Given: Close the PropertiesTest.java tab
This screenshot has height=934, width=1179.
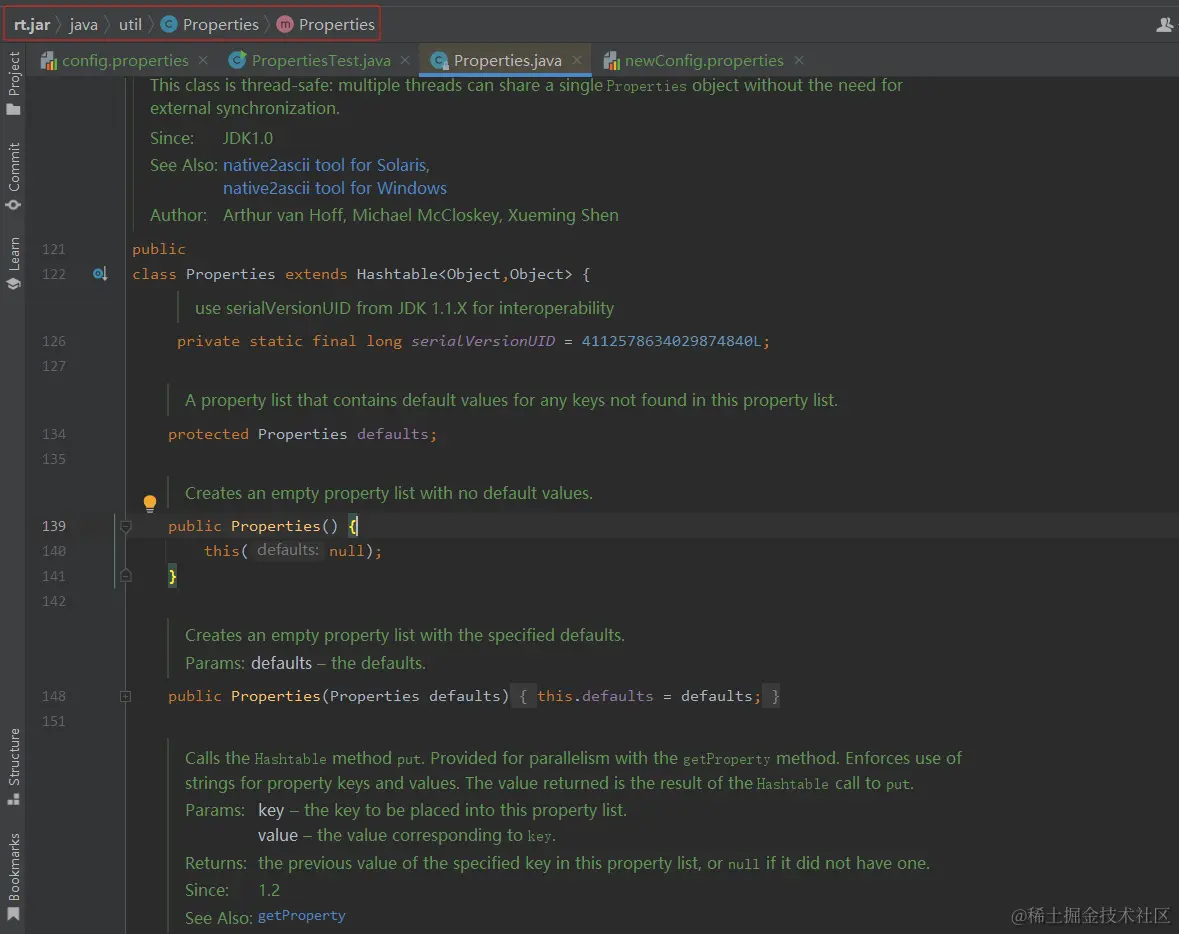Looking at the screenshot, I should [x=405, y=59].
